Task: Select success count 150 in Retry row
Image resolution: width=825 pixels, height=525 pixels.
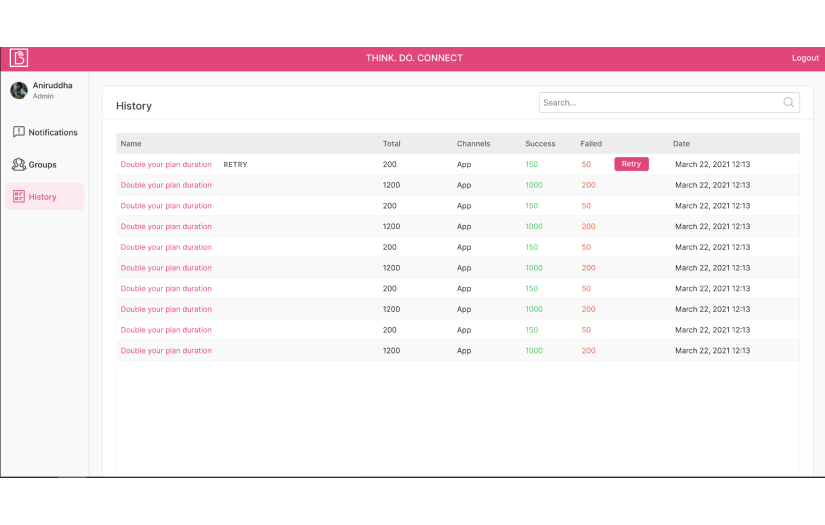Action: [x=531, y=164]
